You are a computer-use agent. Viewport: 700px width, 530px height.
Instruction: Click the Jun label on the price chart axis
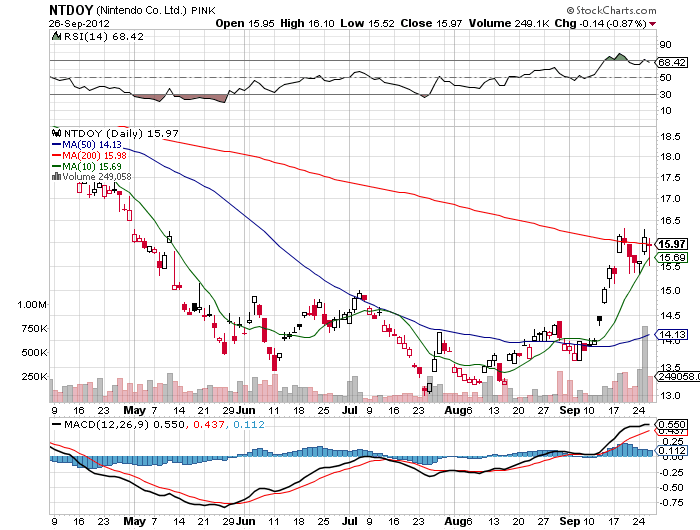[246, 410]
